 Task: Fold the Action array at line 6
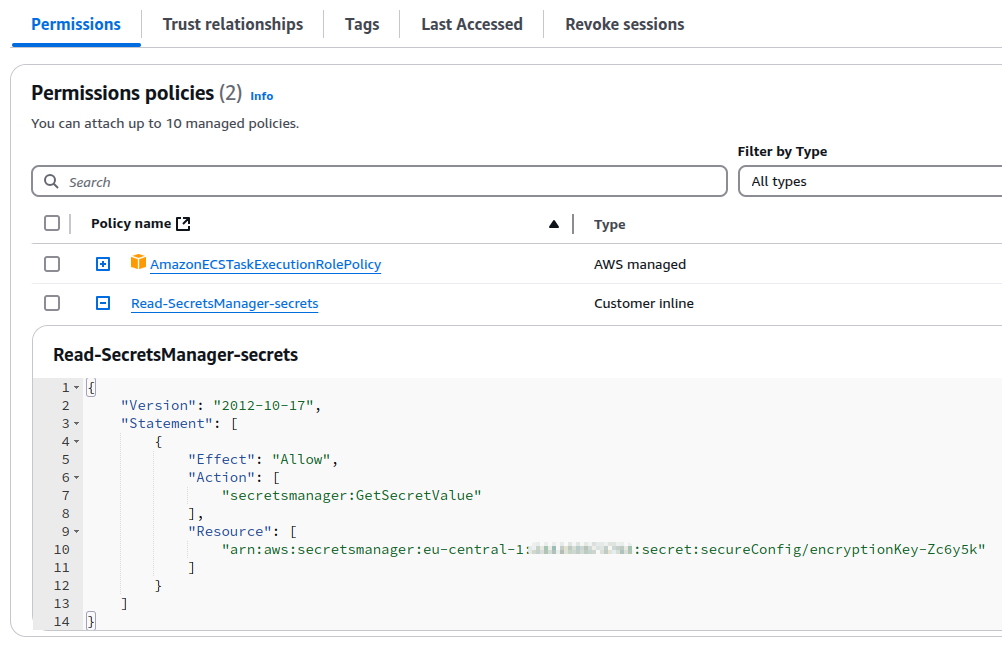point(77,478)
